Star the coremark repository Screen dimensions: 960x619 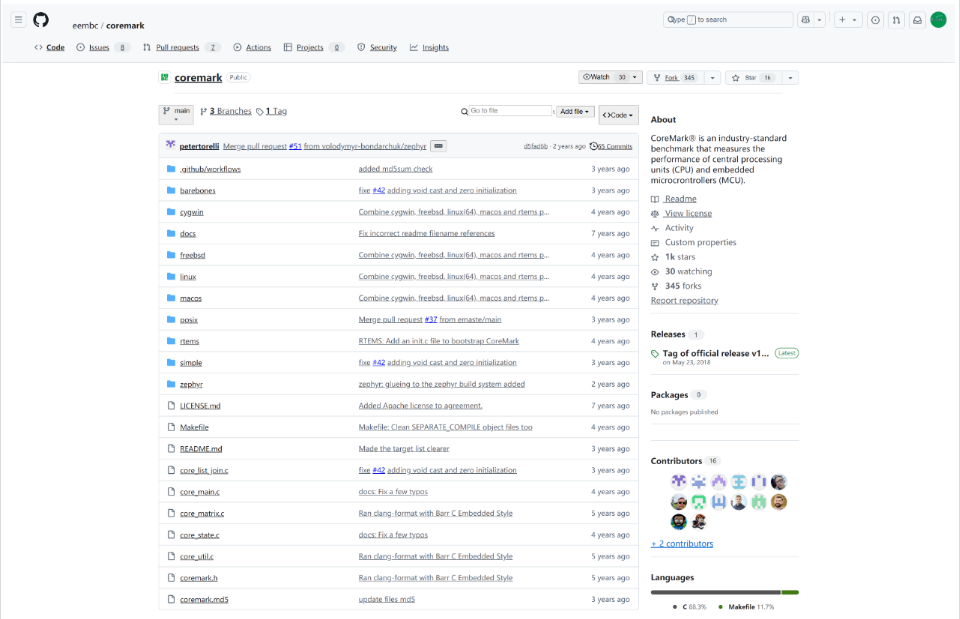click(752, 78)
